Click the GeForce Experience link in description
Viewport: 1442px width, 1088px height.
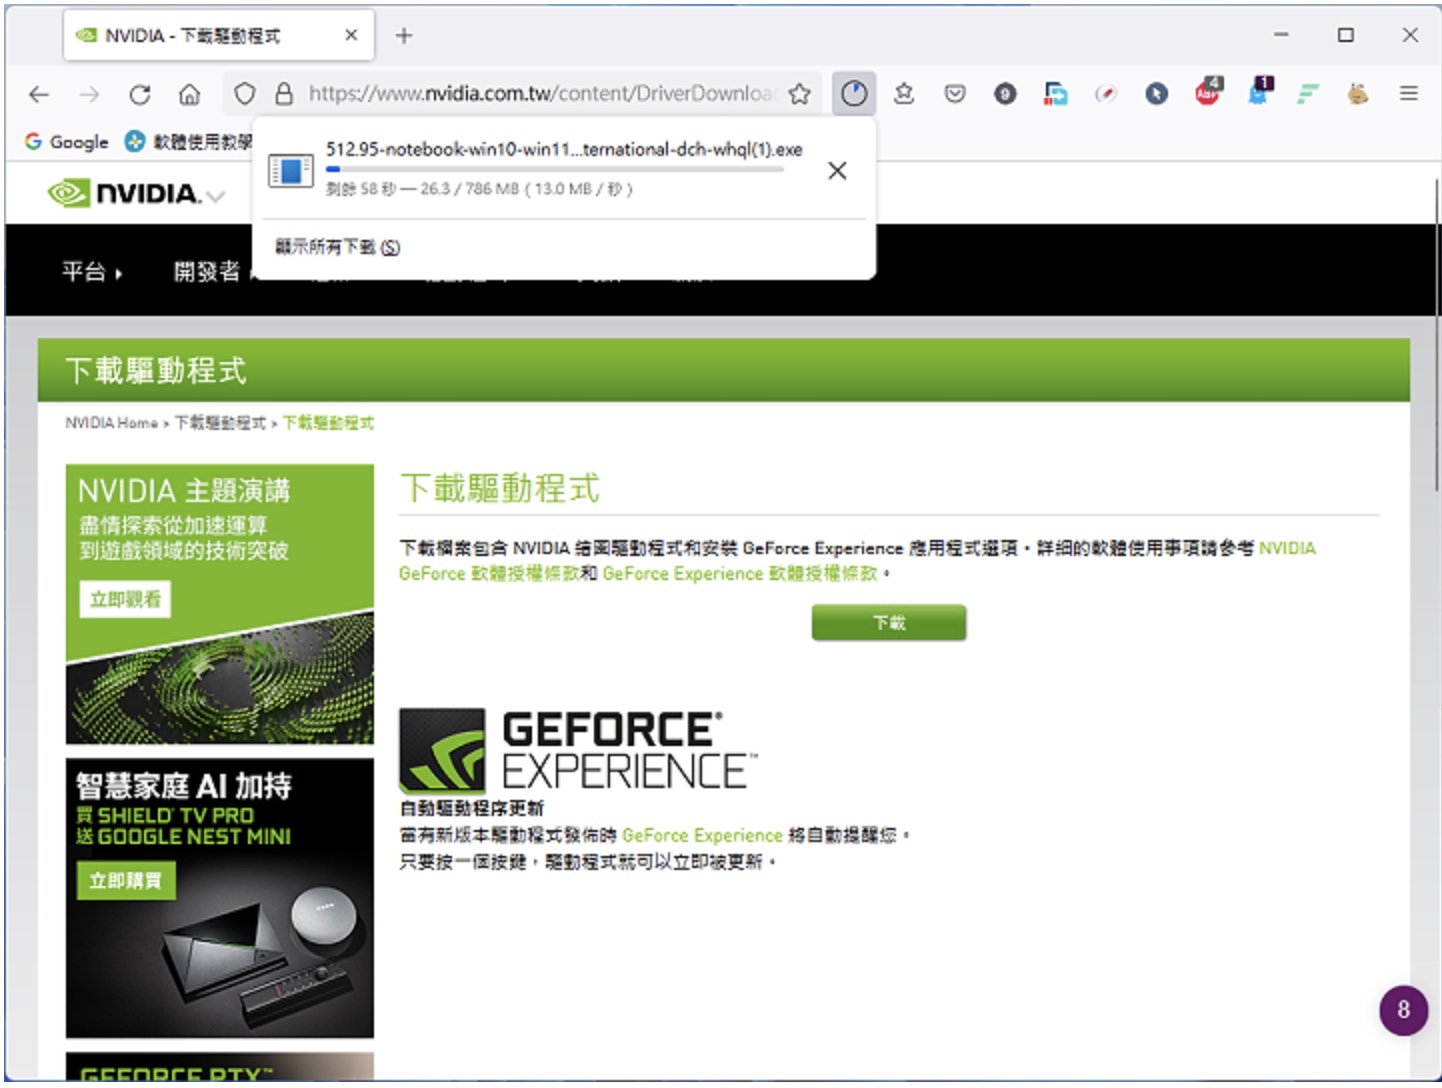tap(702, 836)
